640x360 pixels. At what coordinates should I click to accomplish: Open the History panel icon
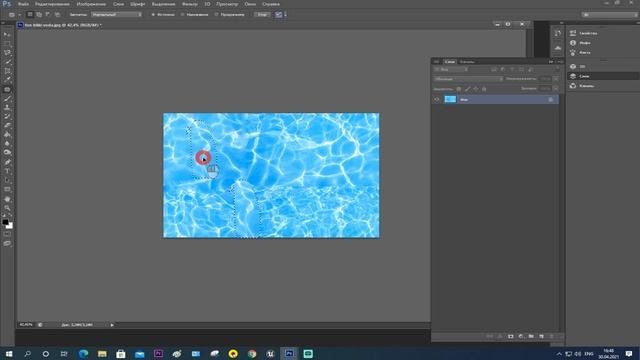coord(558,33)
